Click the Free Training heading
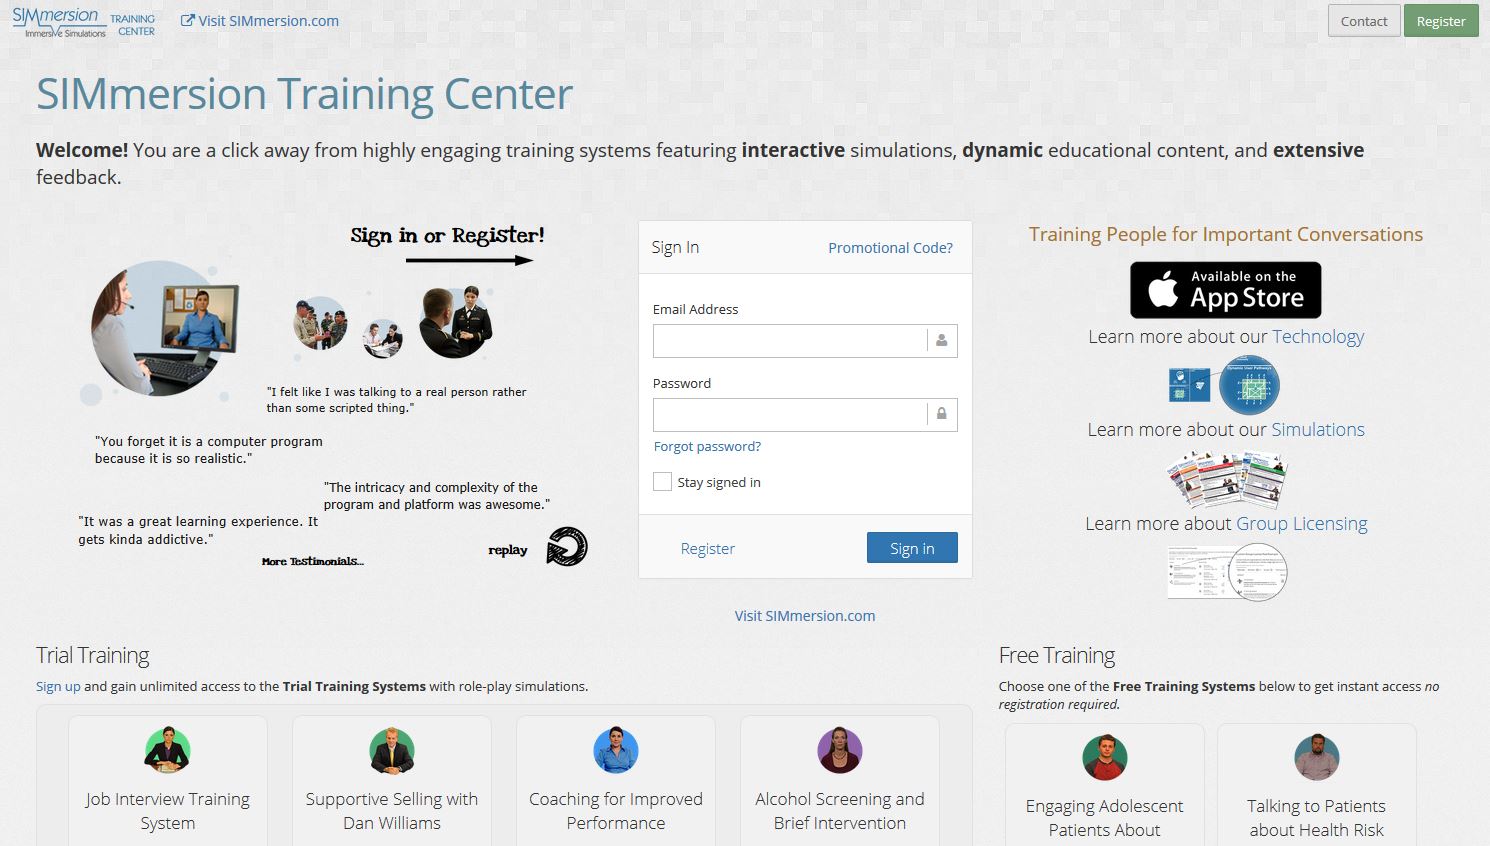The width and height of the screenshot is (1490, 846). [x=1057, y=656]
